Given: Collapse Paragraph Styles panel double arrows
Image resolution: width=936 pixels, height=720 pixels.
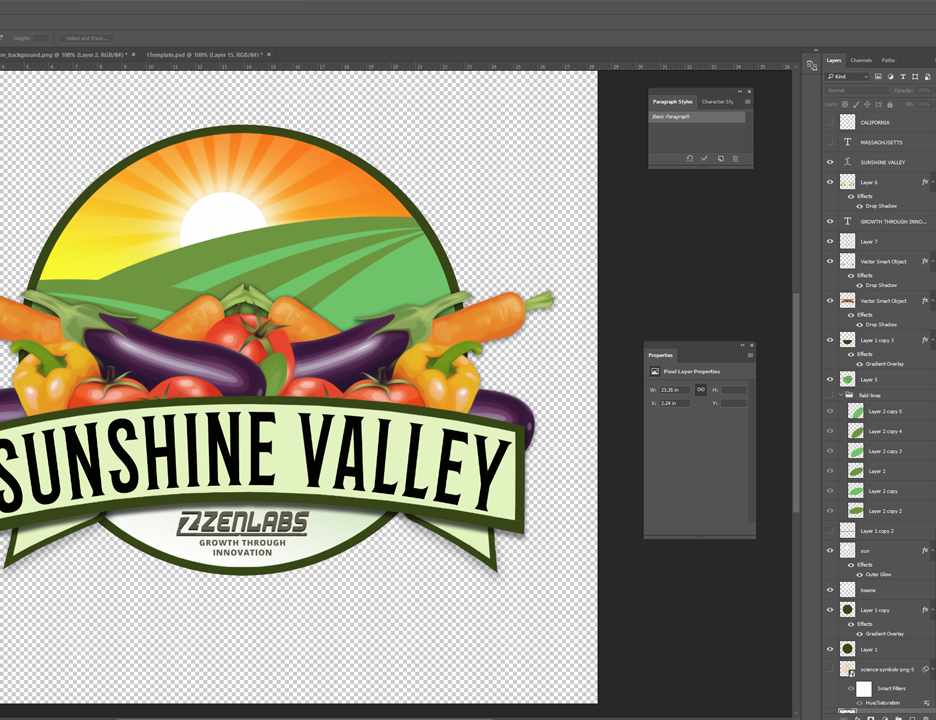Looking at the screenshot, I should [x=740, y=91].
